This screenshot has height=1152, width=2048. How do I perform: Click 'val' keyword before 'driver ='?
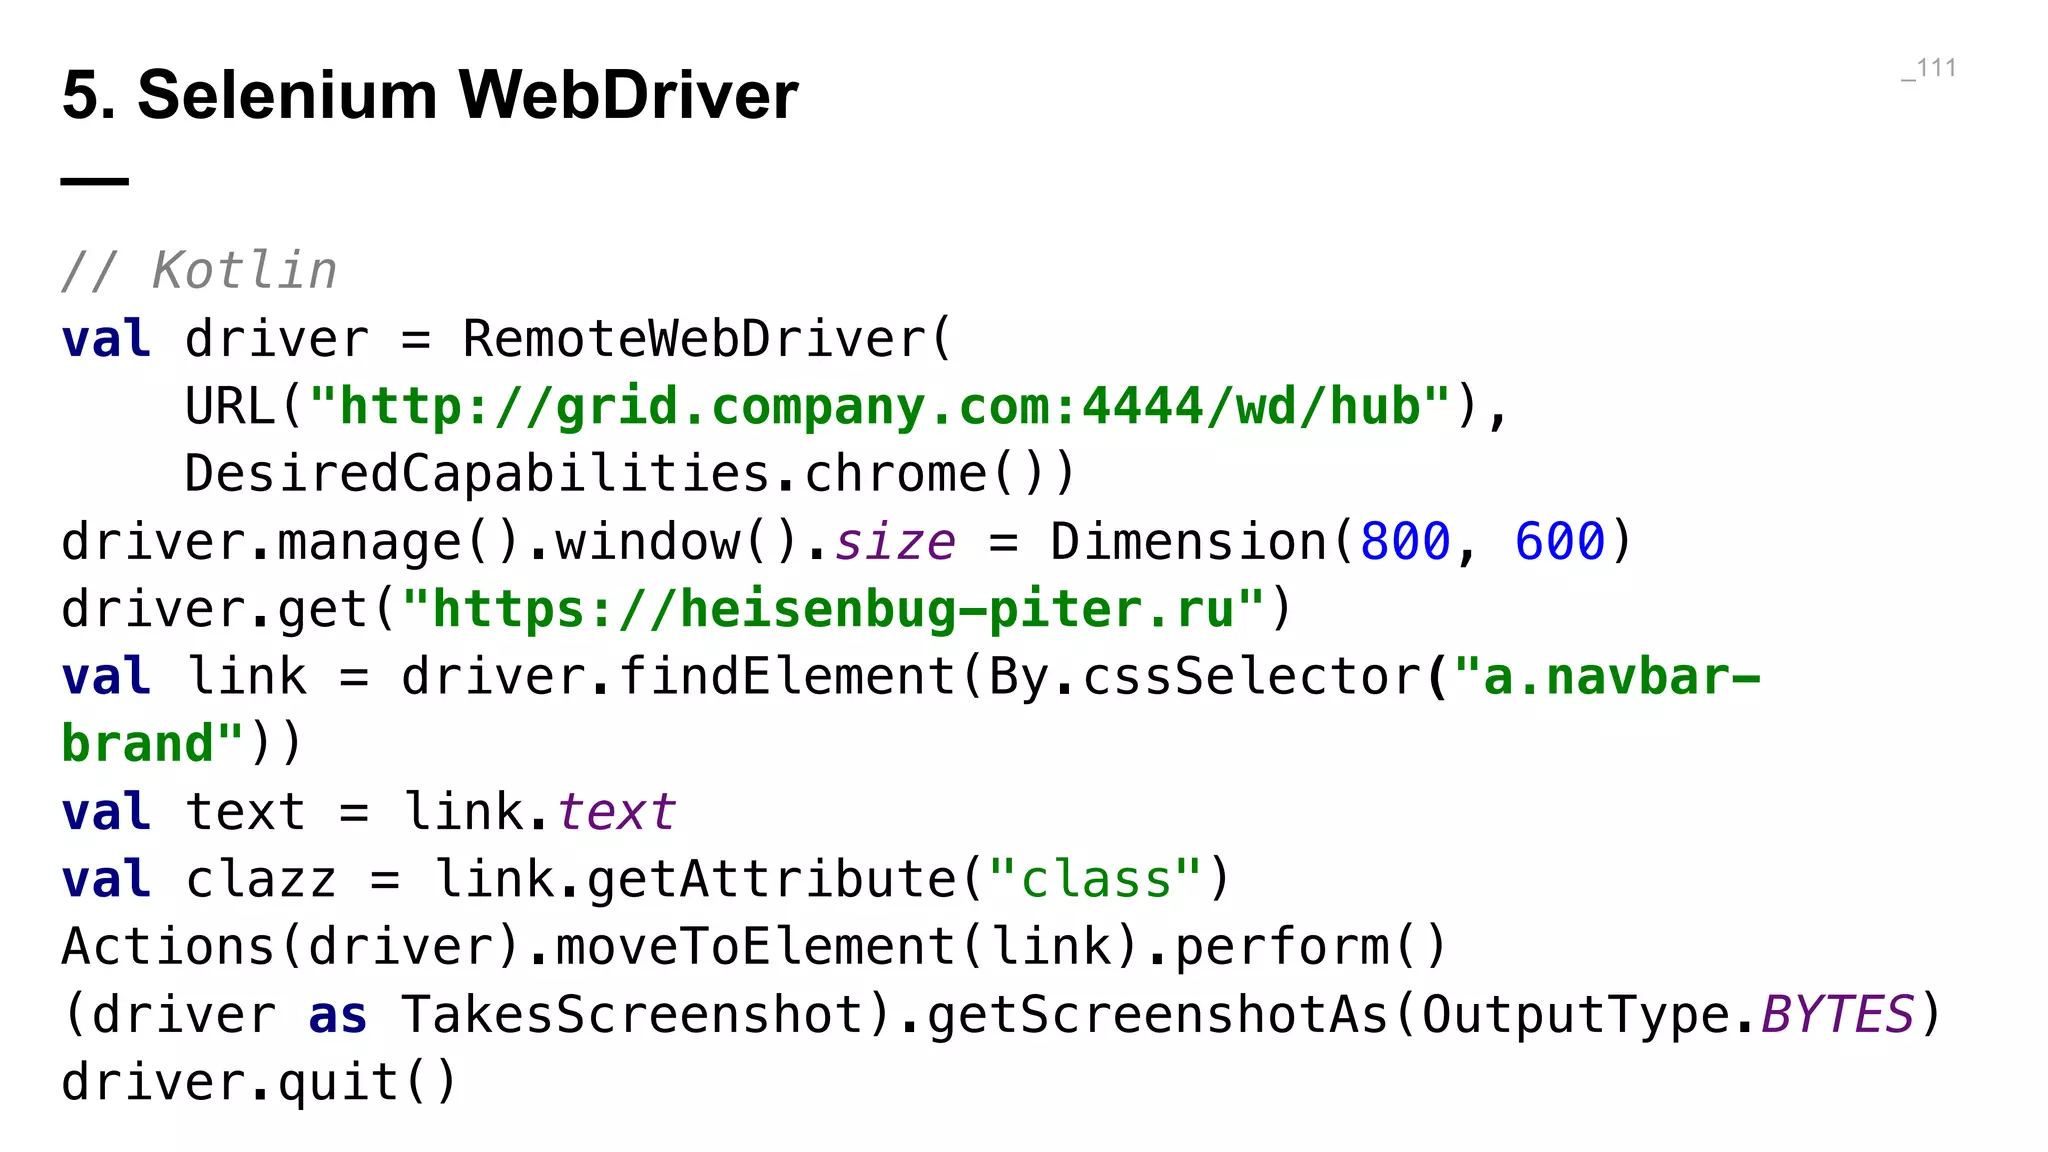point(106,338)
